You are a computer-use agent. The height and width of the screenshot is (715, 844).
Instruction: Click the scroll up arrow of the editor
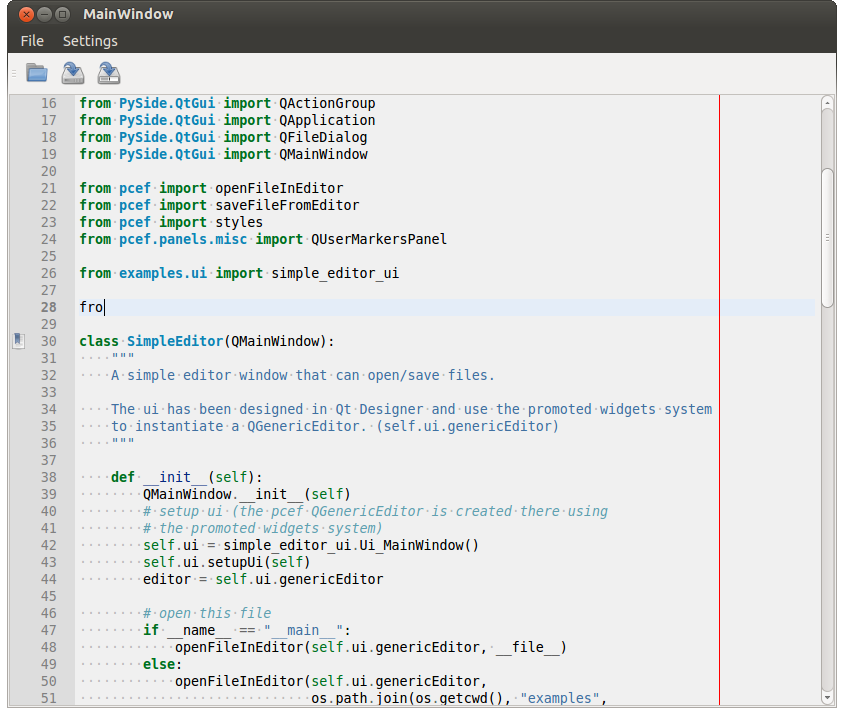(827, 102)
